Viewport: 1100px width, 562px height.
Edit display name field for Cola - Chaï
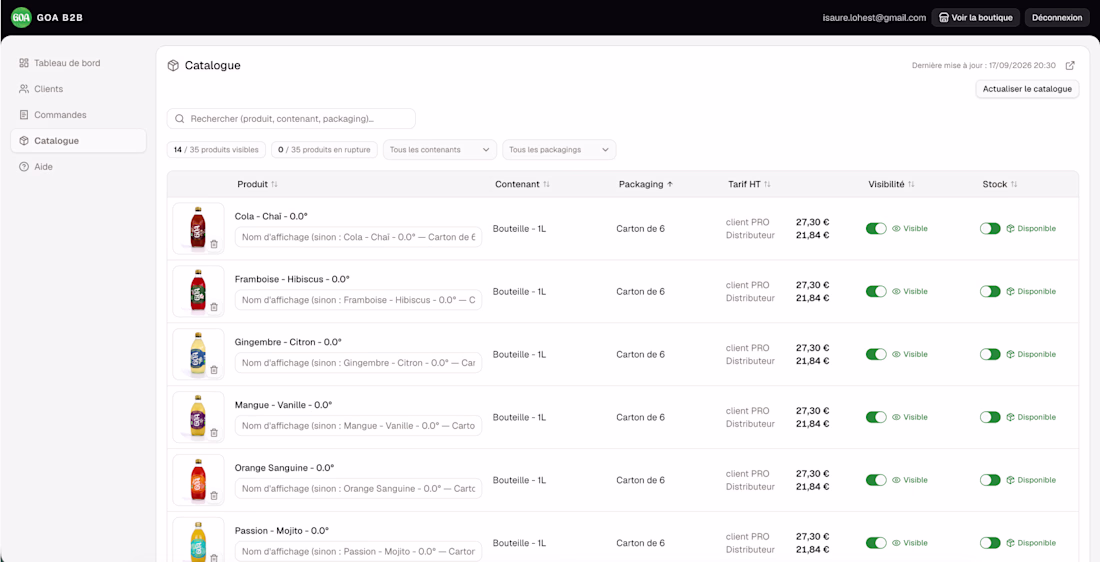pos(358,237)
